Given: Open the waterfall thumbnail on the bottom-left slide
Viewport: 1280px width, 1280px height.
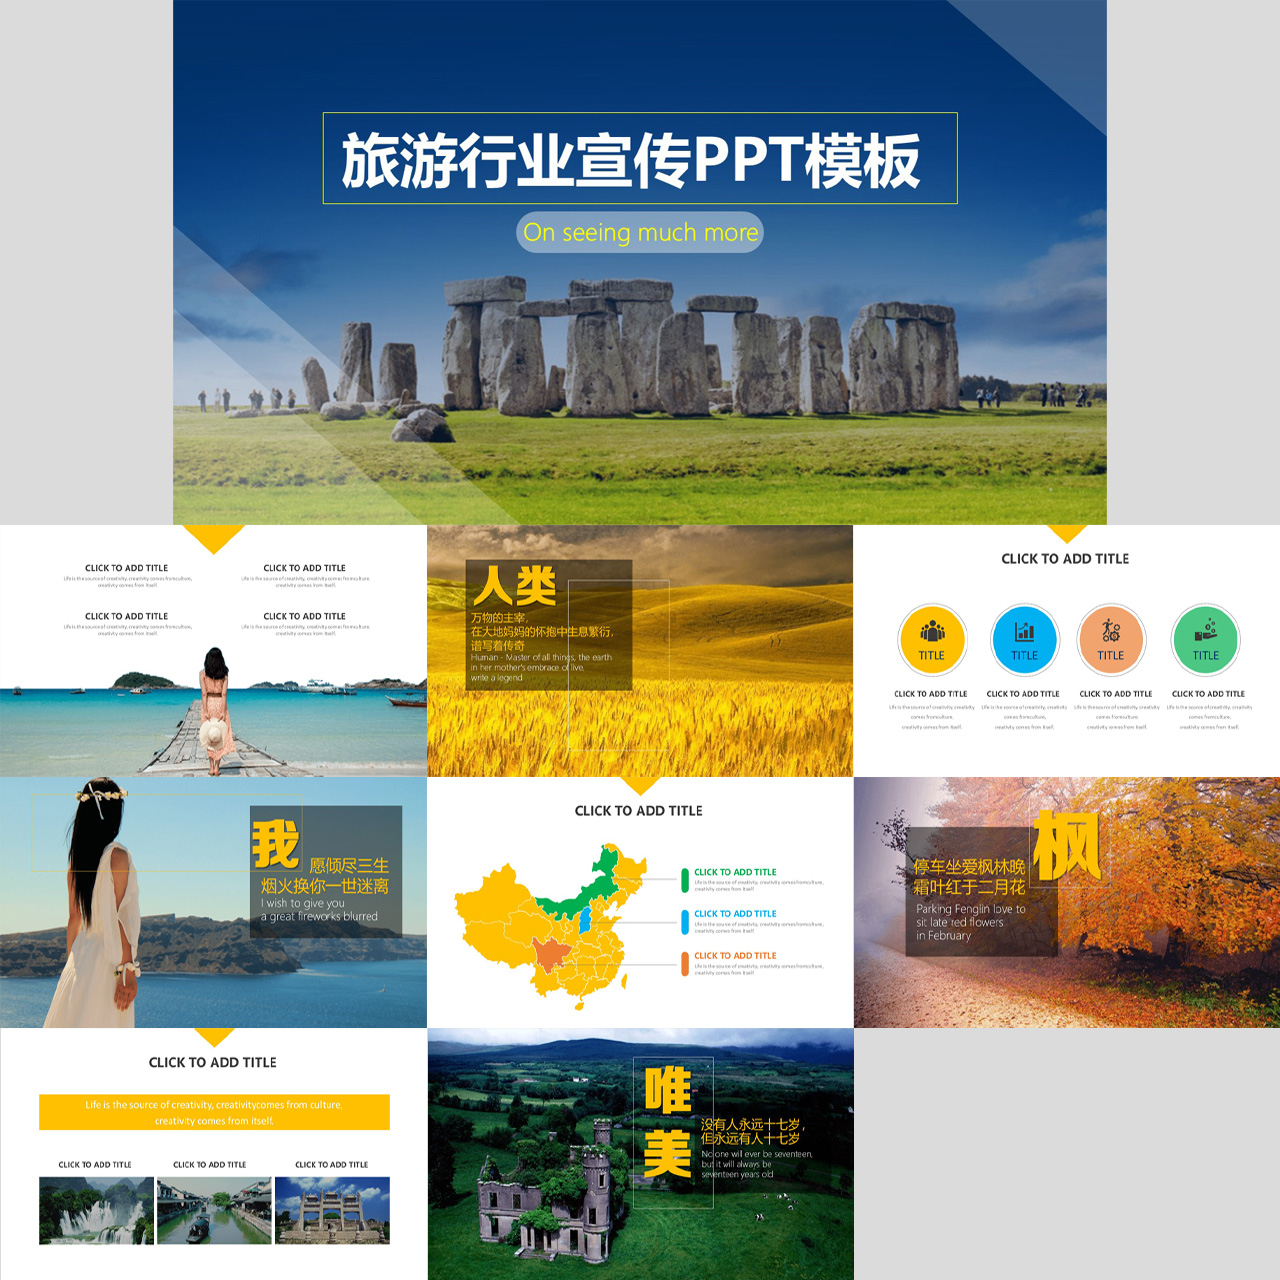Looking at the screenshot, I should tap(96, 1210).
